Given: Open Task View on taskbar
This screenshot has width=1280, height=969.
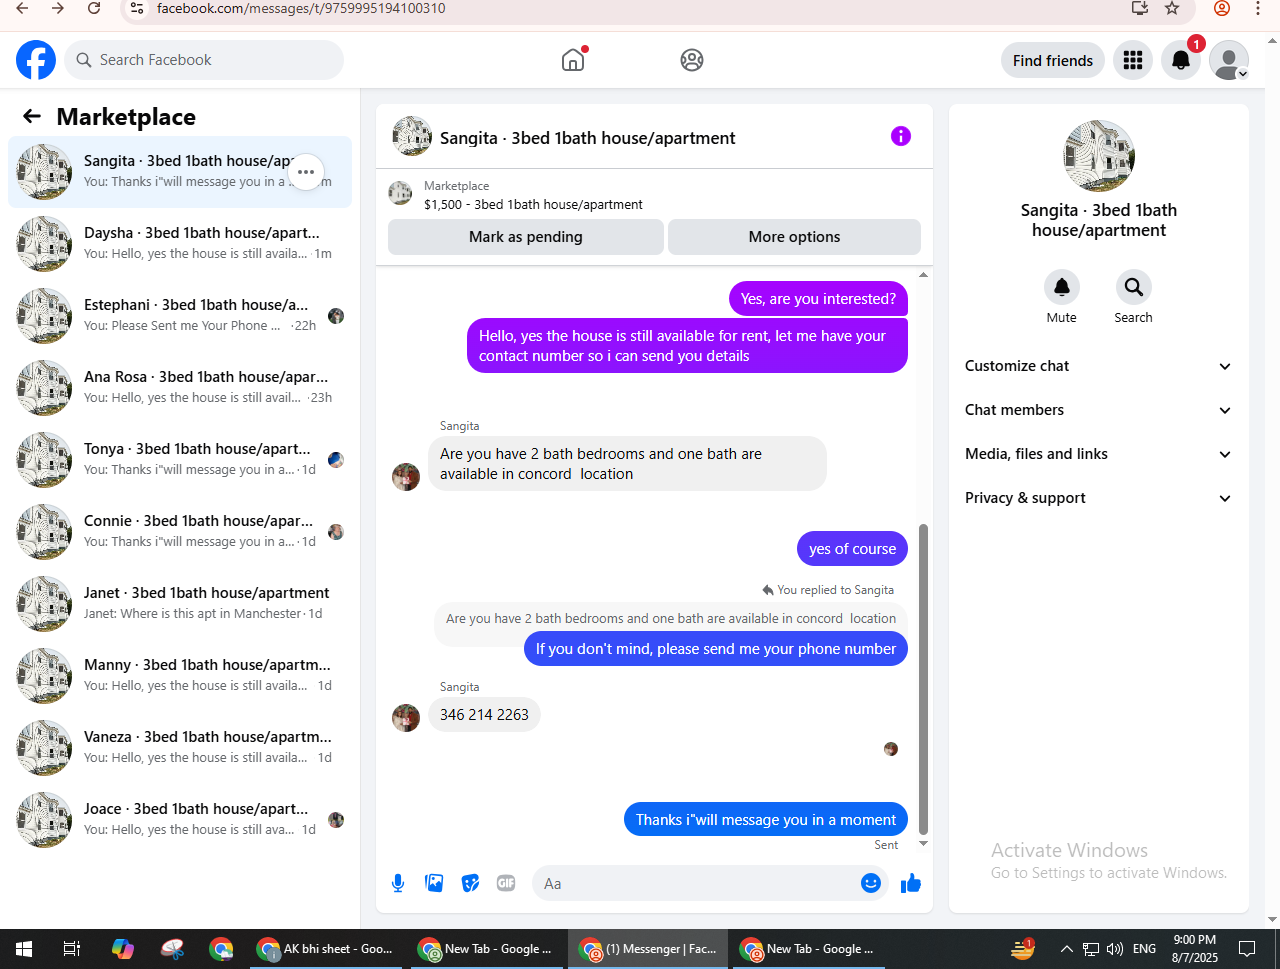Looking at the screenshot, I should click(x=72, y=949).
